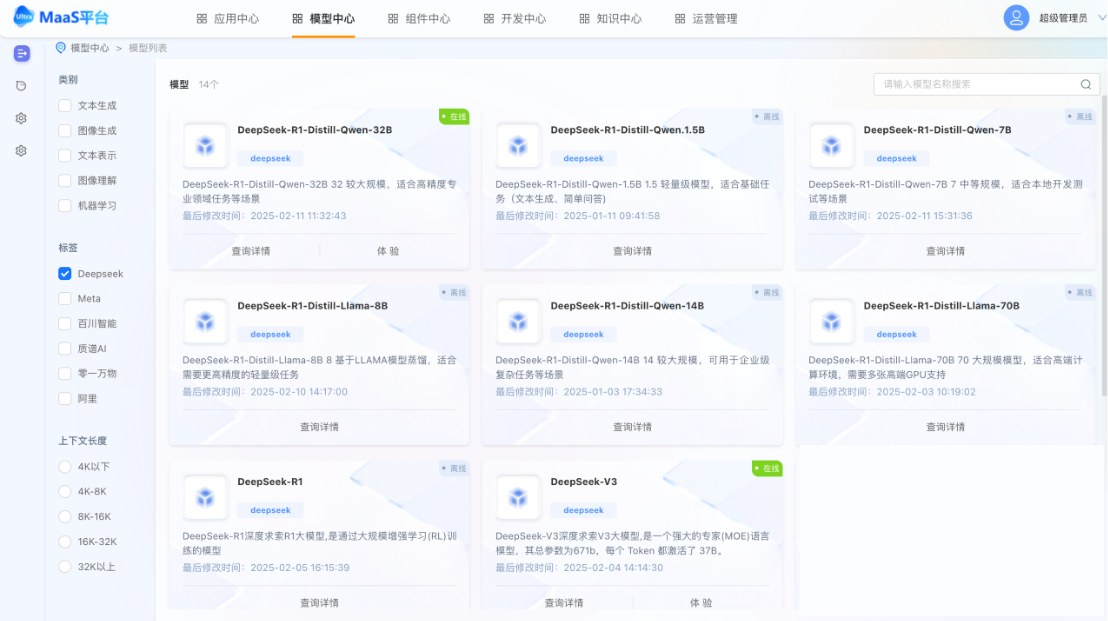Click the deepseek tag on DeepSeek-V3 card
1108x621 pixels.
click(583, 510)
